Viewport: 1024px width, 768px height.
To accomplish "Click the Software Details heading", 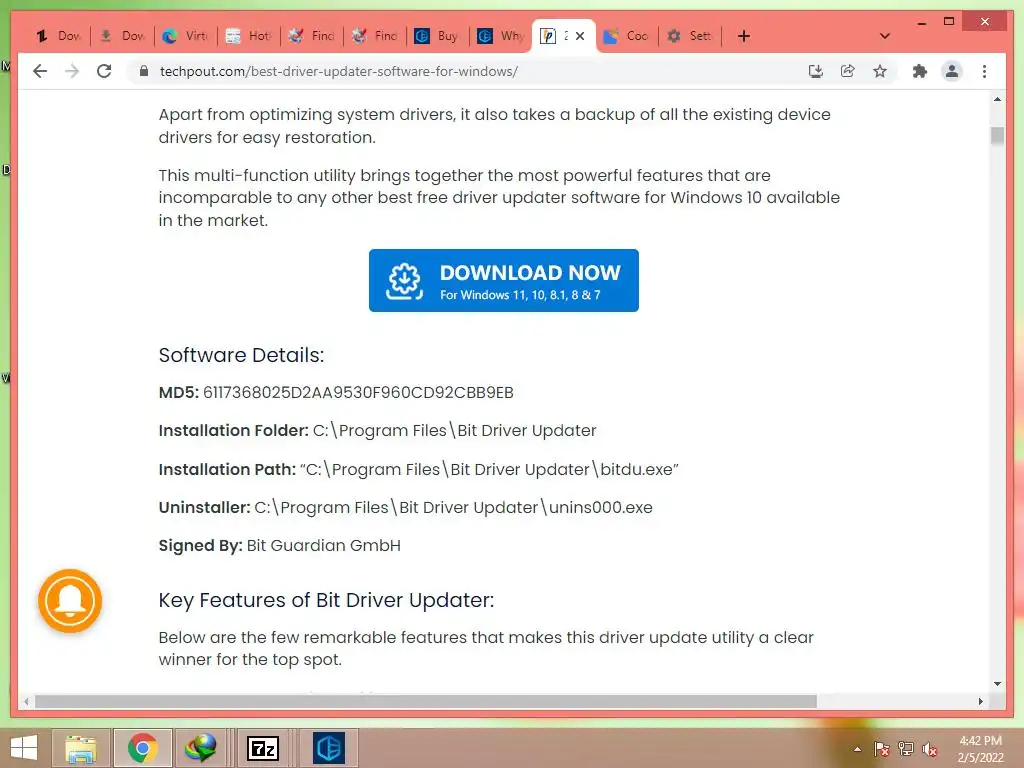I will (241, 355).
